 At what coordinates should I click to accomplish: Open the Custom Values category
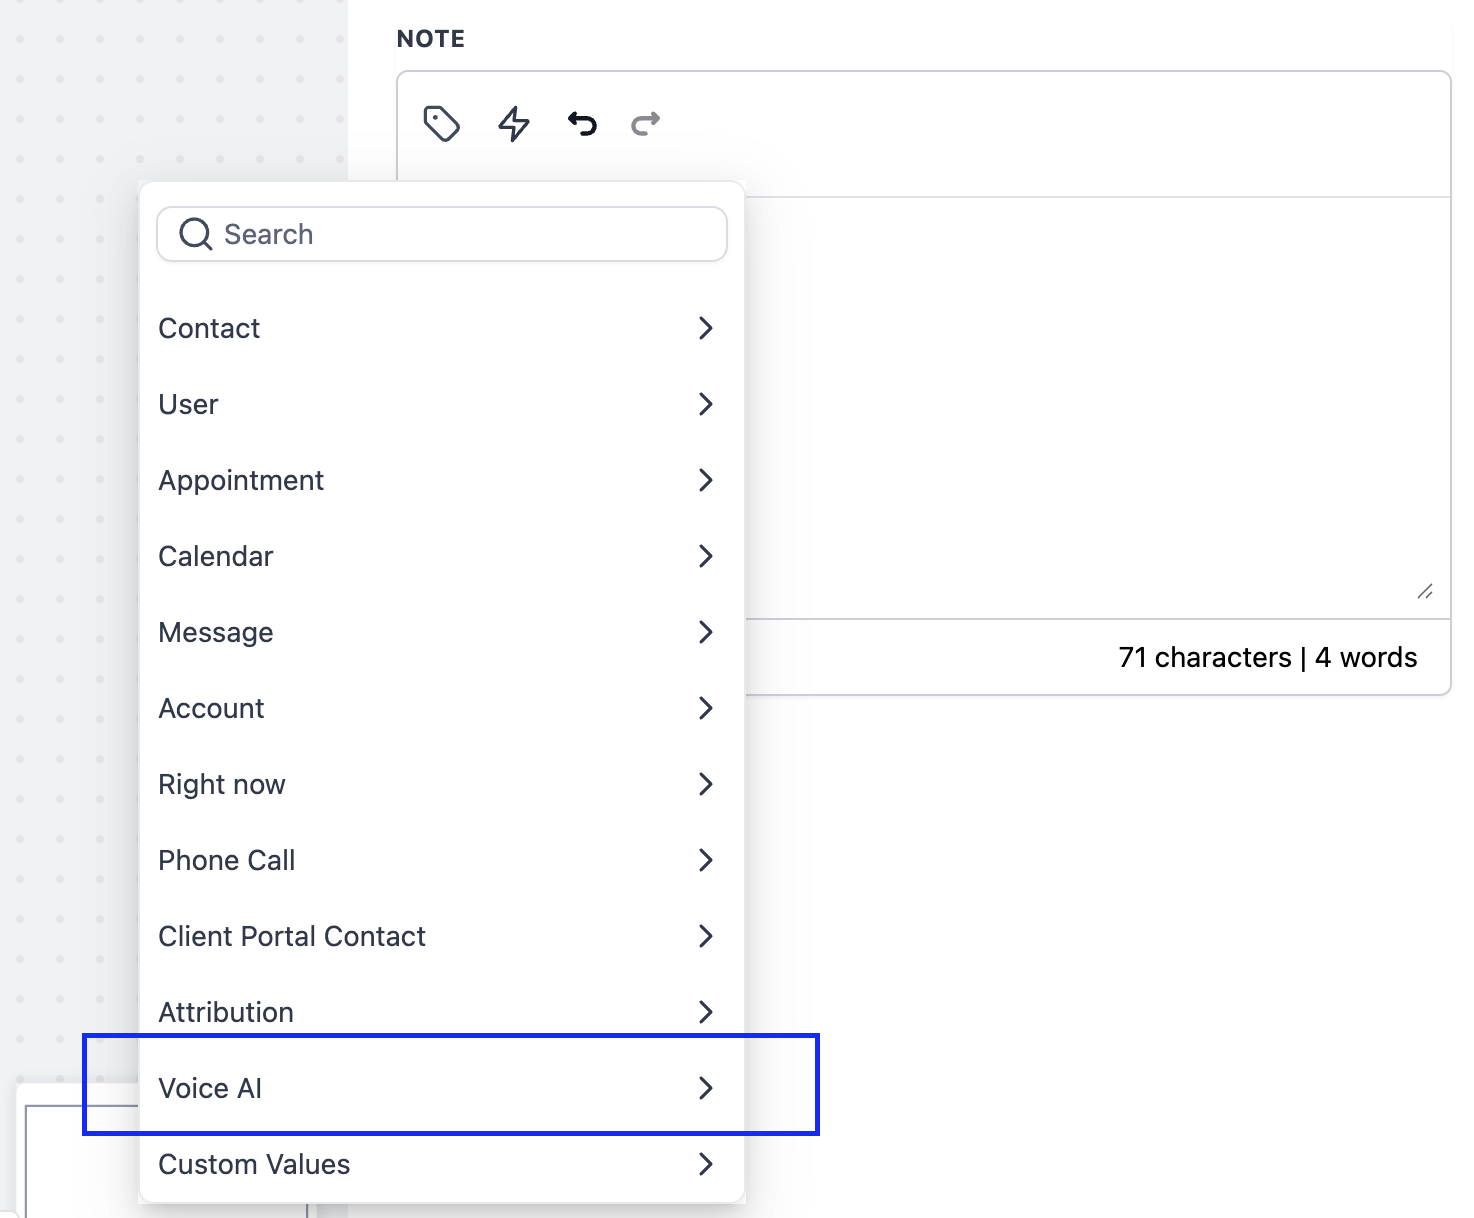point(440,1164)
